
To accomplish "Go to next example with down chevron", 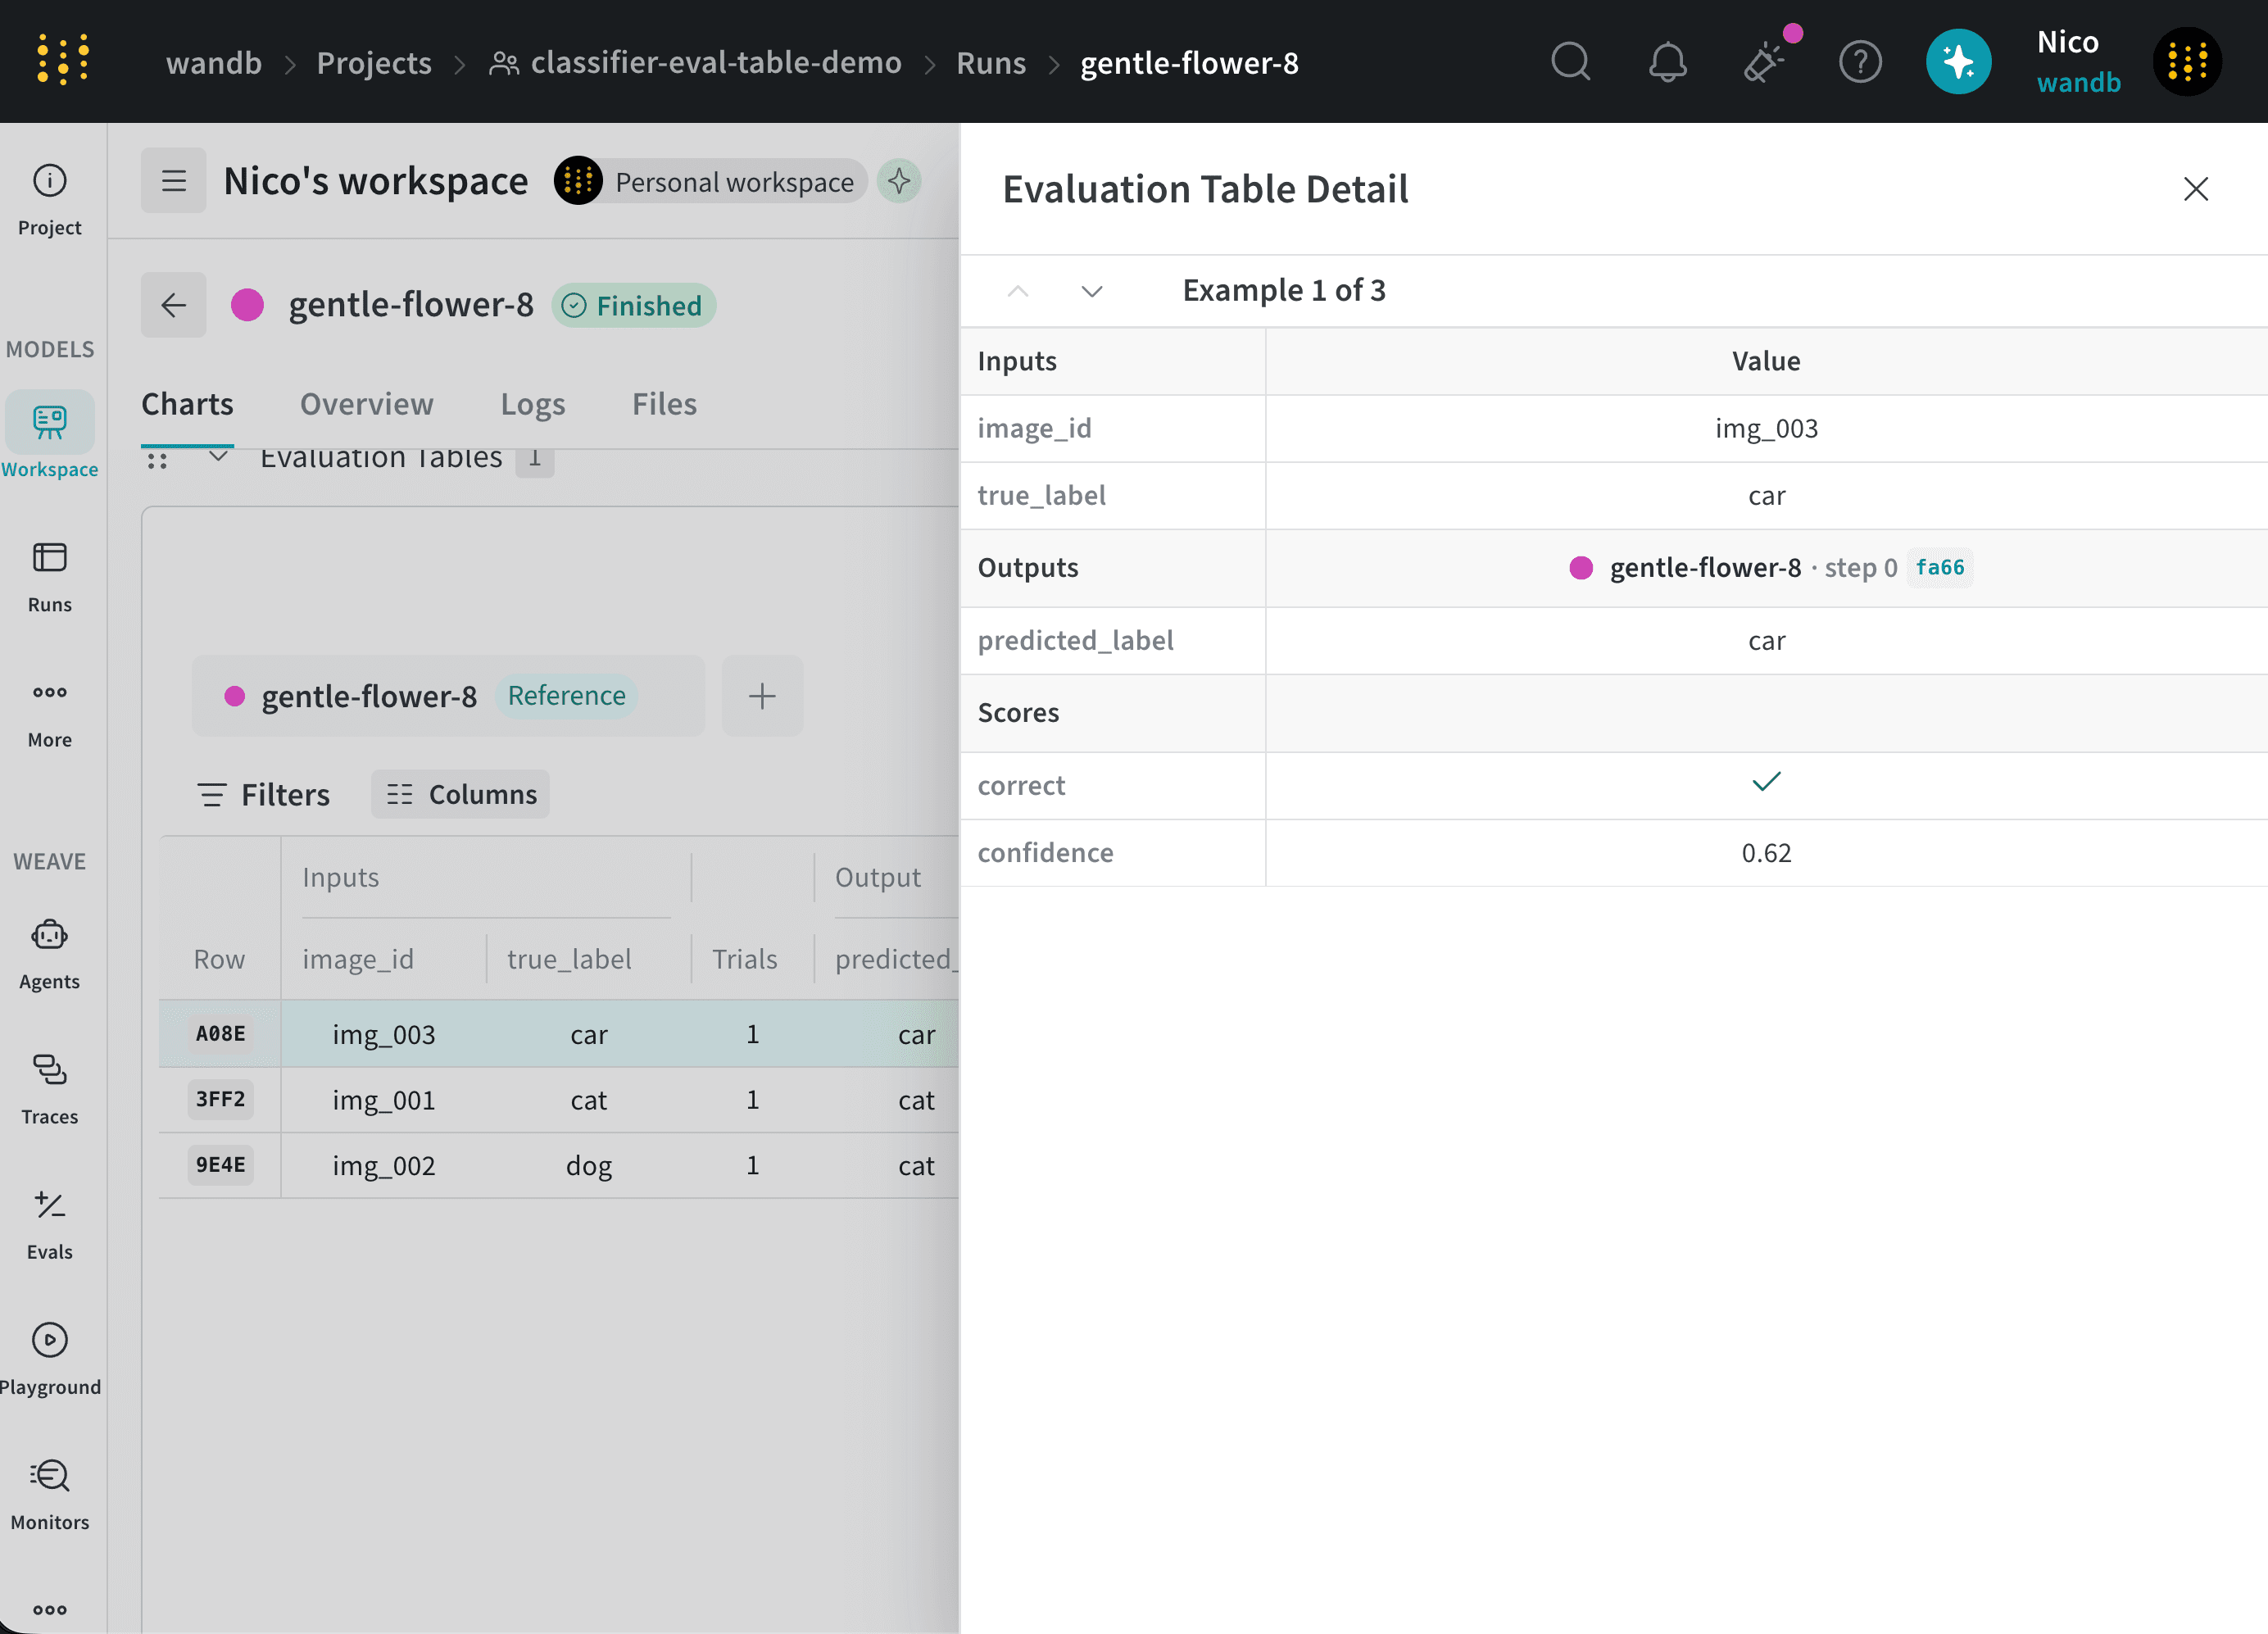I will tap(1092, 291).
